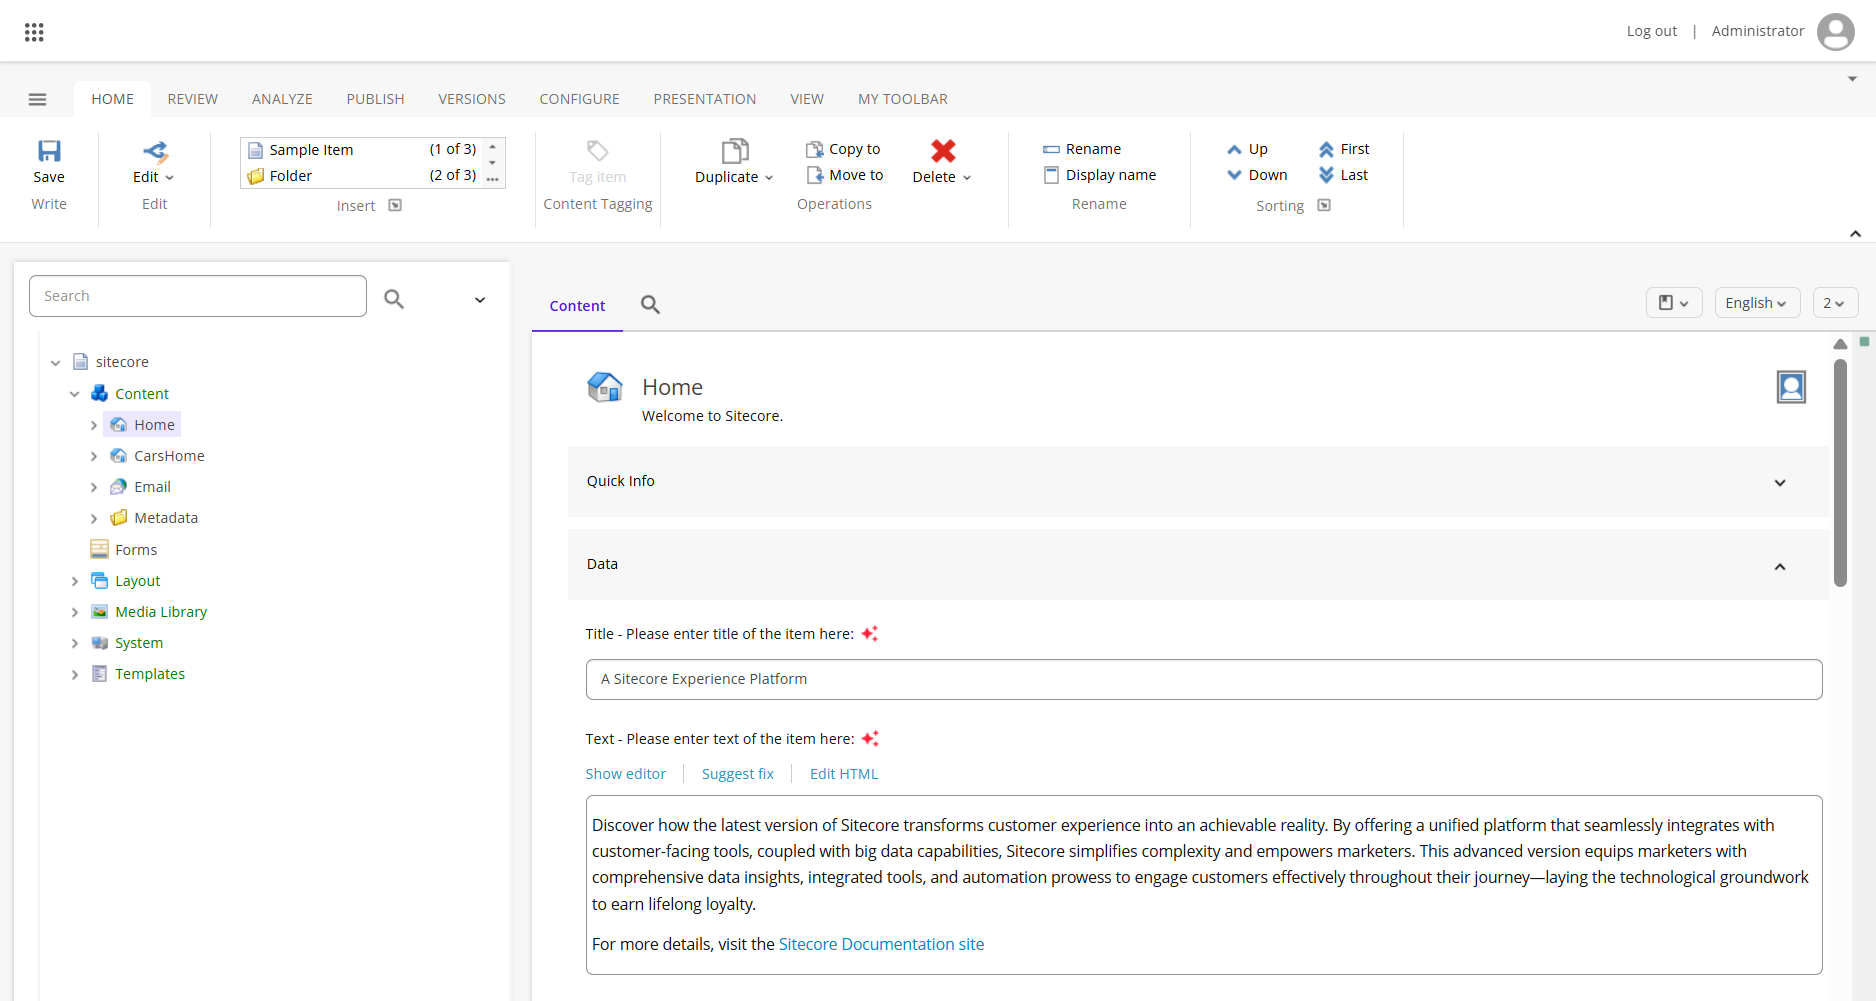
Task: Click the Administrator profile avatar
Action: pos(1835,31)
